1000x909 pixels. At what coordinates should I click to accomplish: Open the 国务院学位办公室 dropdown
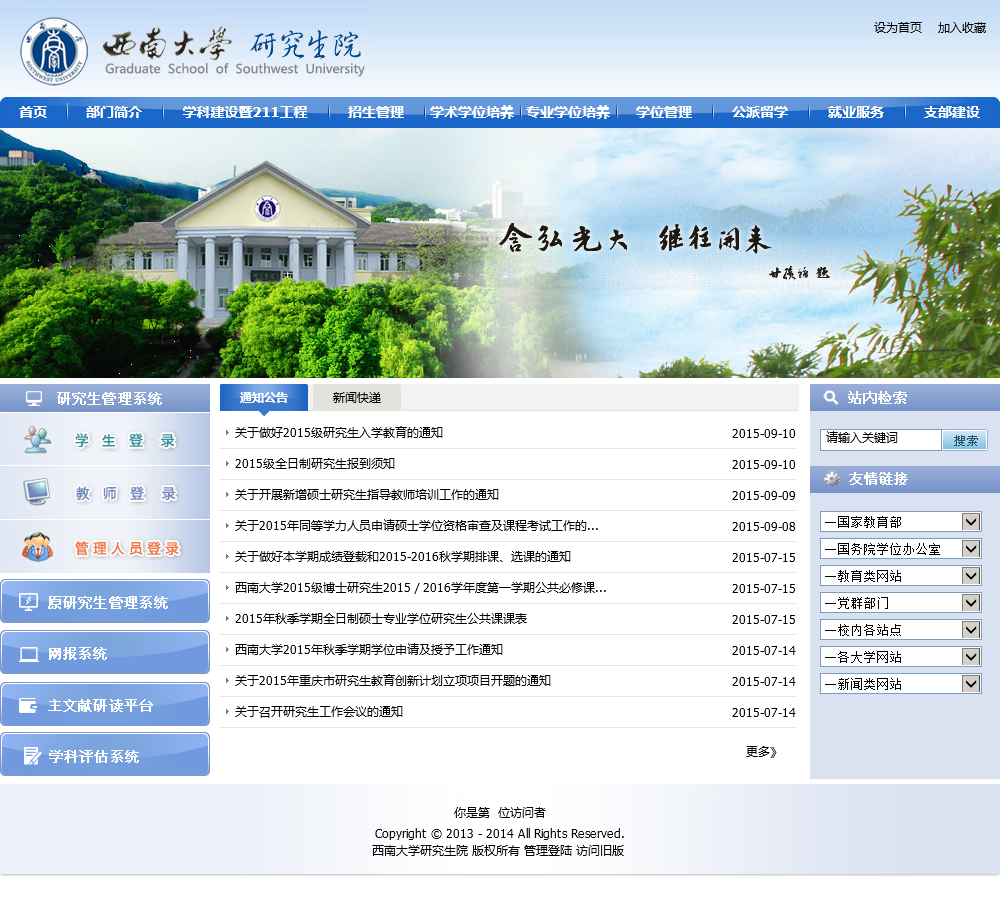[901, 549]
